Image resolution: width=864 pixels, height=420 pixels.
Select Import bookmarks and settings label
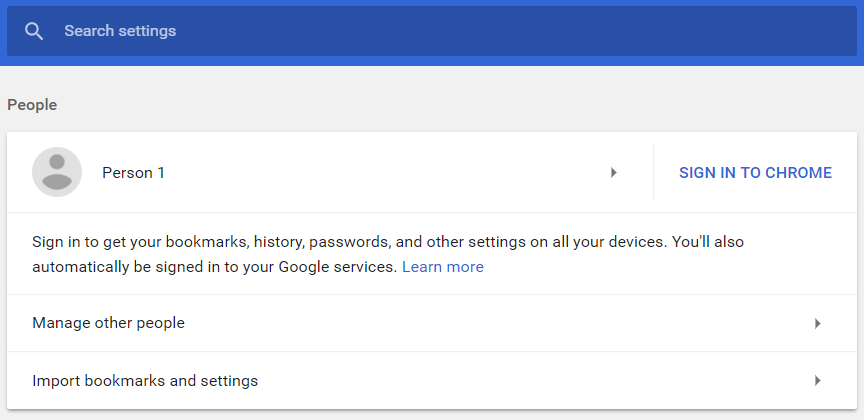(145, 381)
